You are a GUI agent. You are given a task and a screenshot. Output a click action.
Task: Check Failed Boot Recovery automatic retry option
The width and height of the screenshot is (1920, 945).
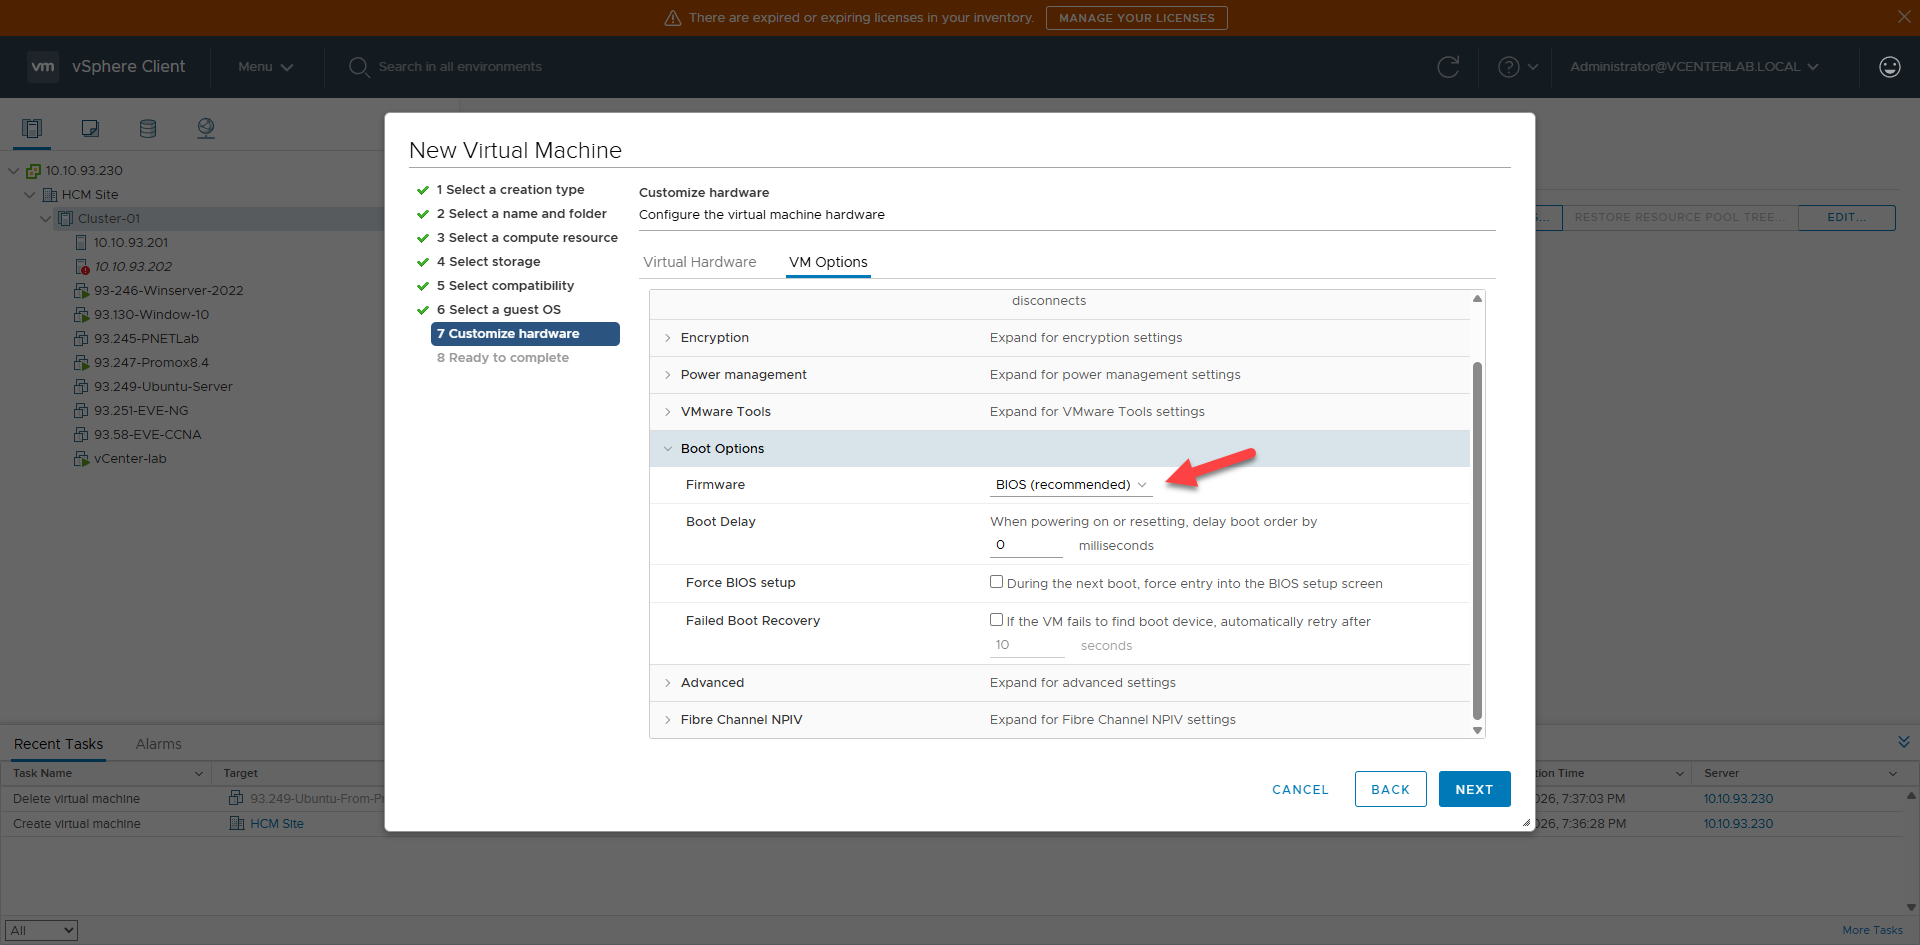click(x=996, y=619)
